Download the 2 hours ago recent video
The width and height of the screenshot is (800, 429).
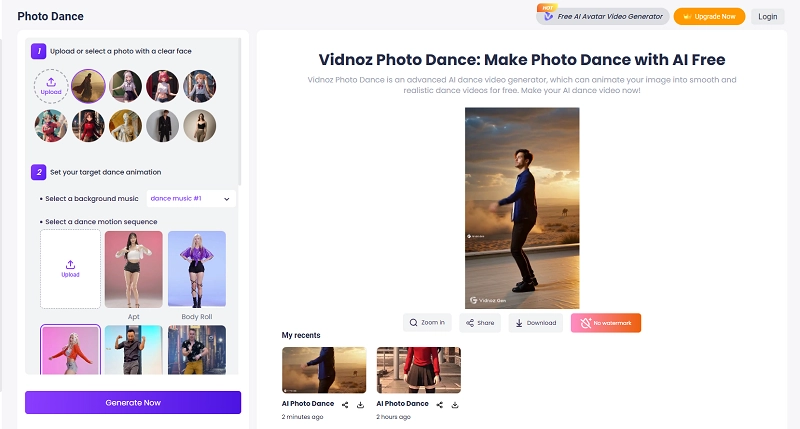point(455,405)
